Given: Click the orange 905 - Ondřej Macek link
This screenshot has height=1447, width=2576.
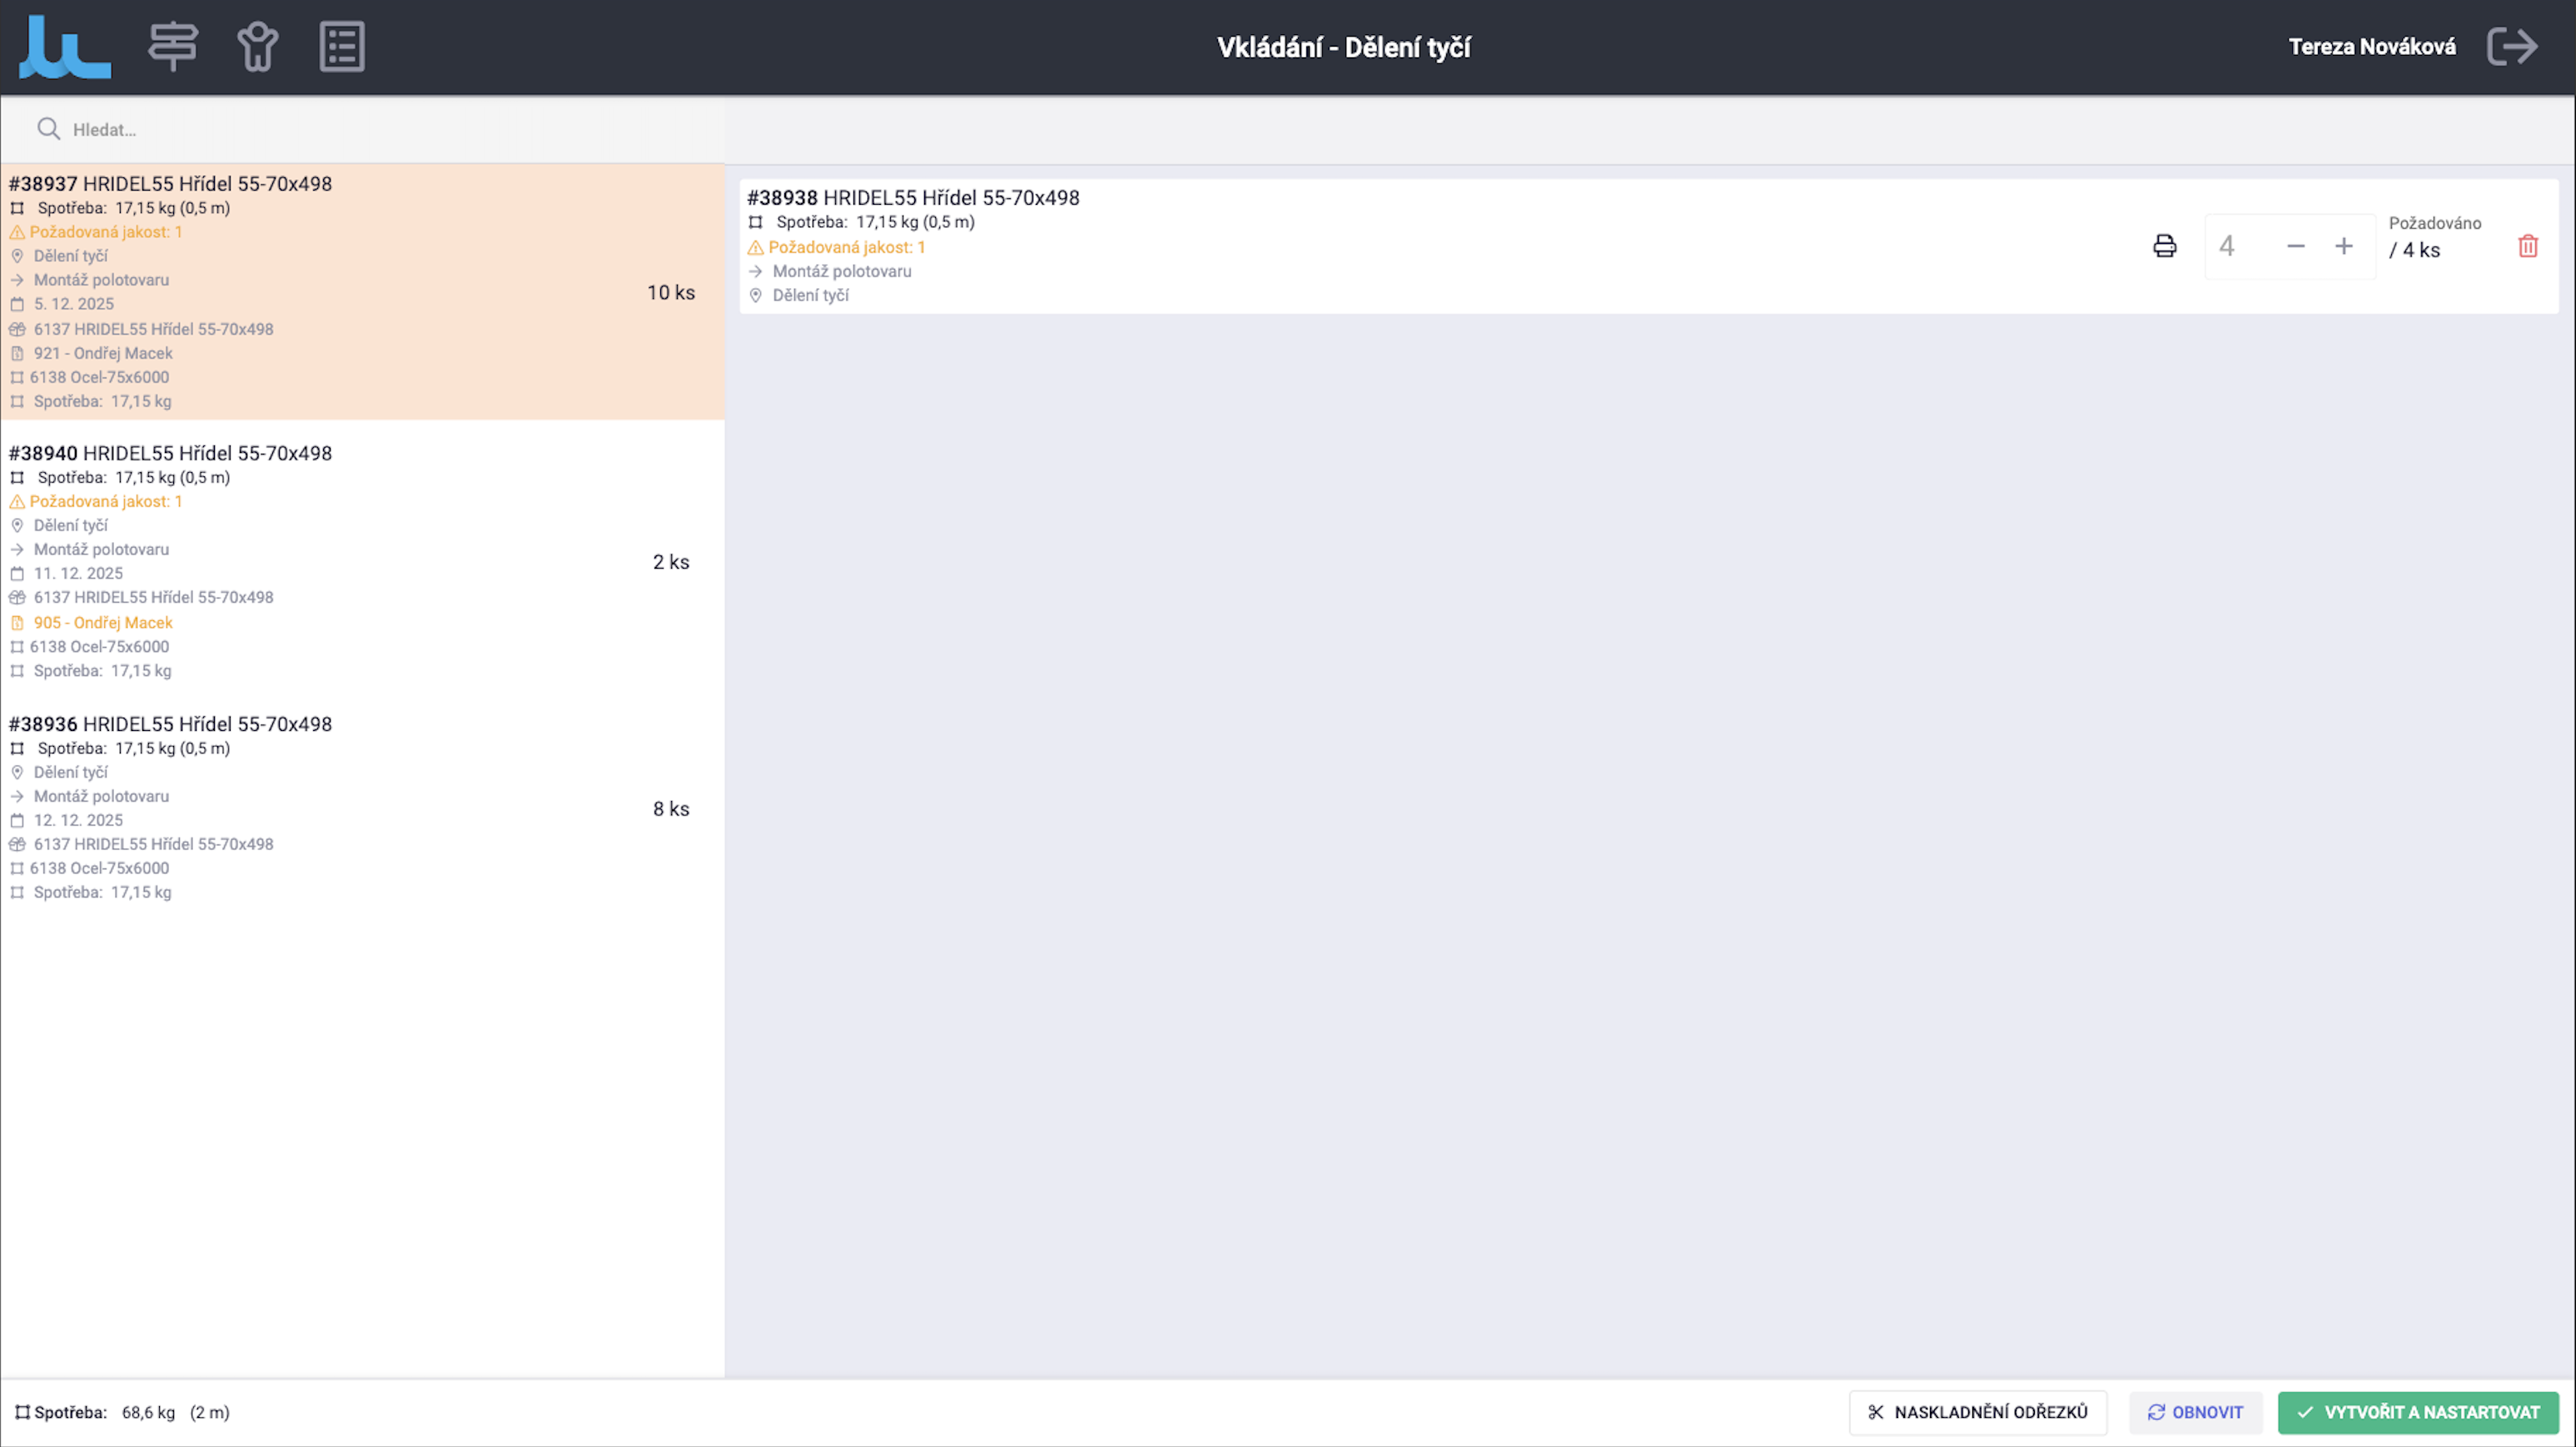Looking at the screenshot, I should click(103, 622).
